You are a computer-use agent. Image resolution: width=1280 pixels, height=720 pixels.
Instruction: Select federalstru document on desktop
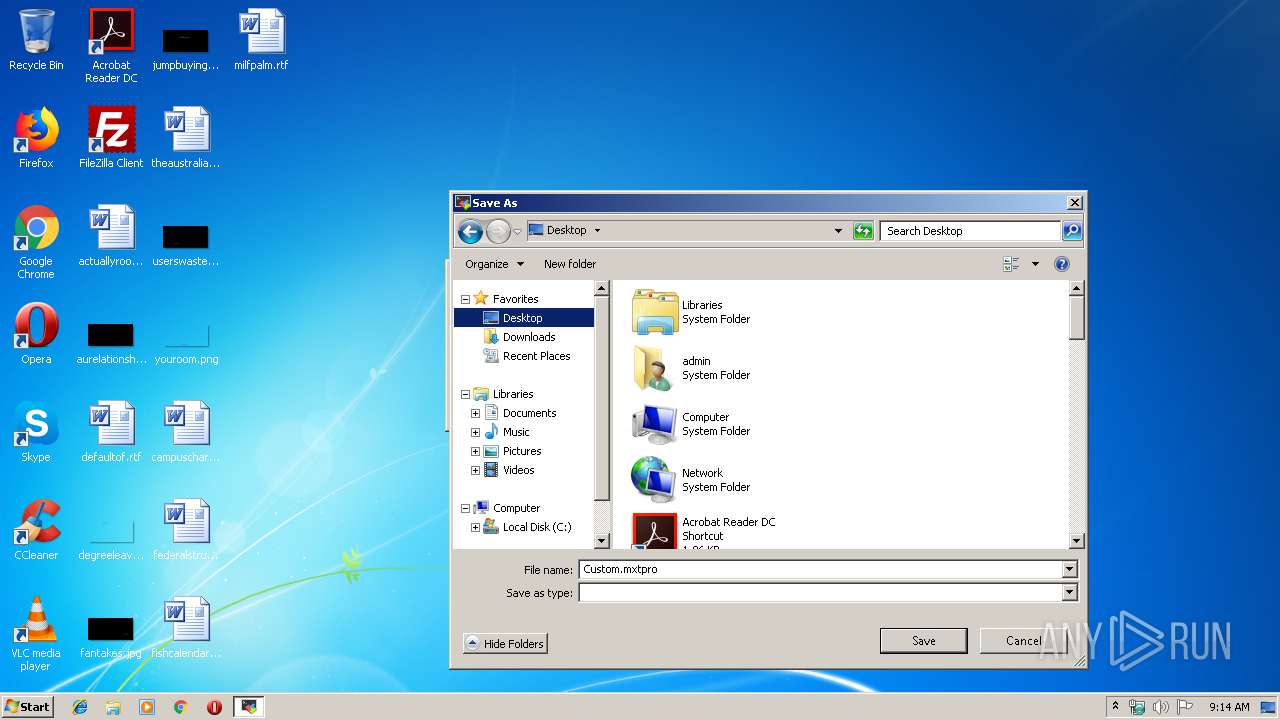(186, 531)
